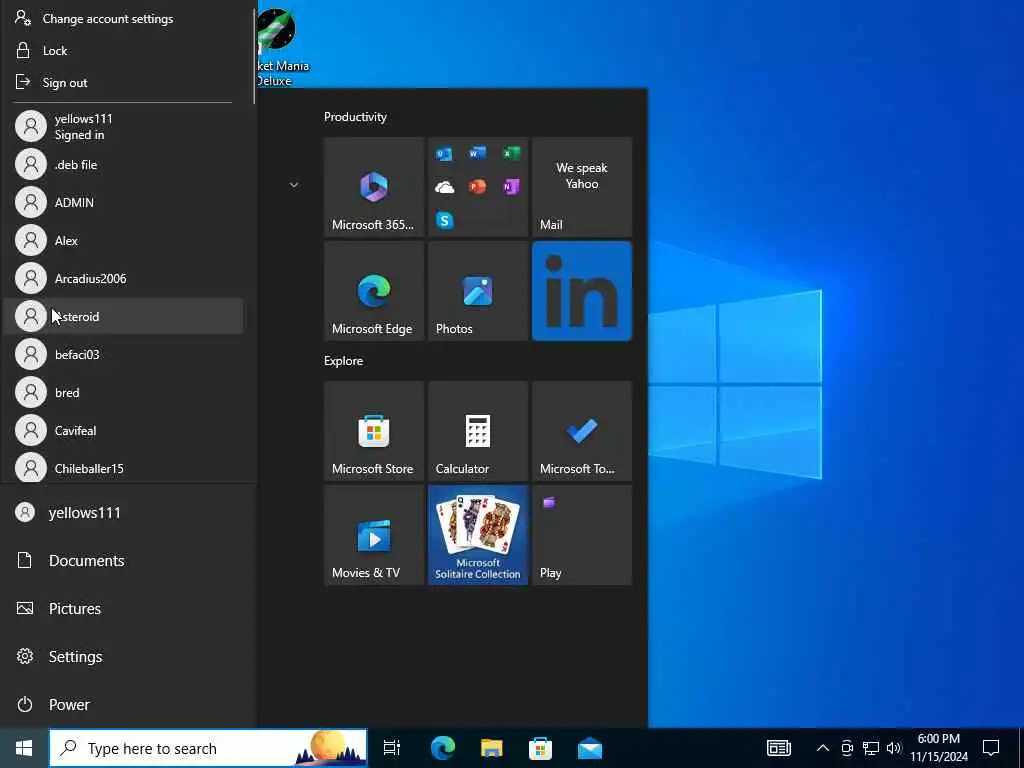Show hidden system tray icons
Image resolution: width=1024 pixels, height=768 pixels.
point(823,748)
